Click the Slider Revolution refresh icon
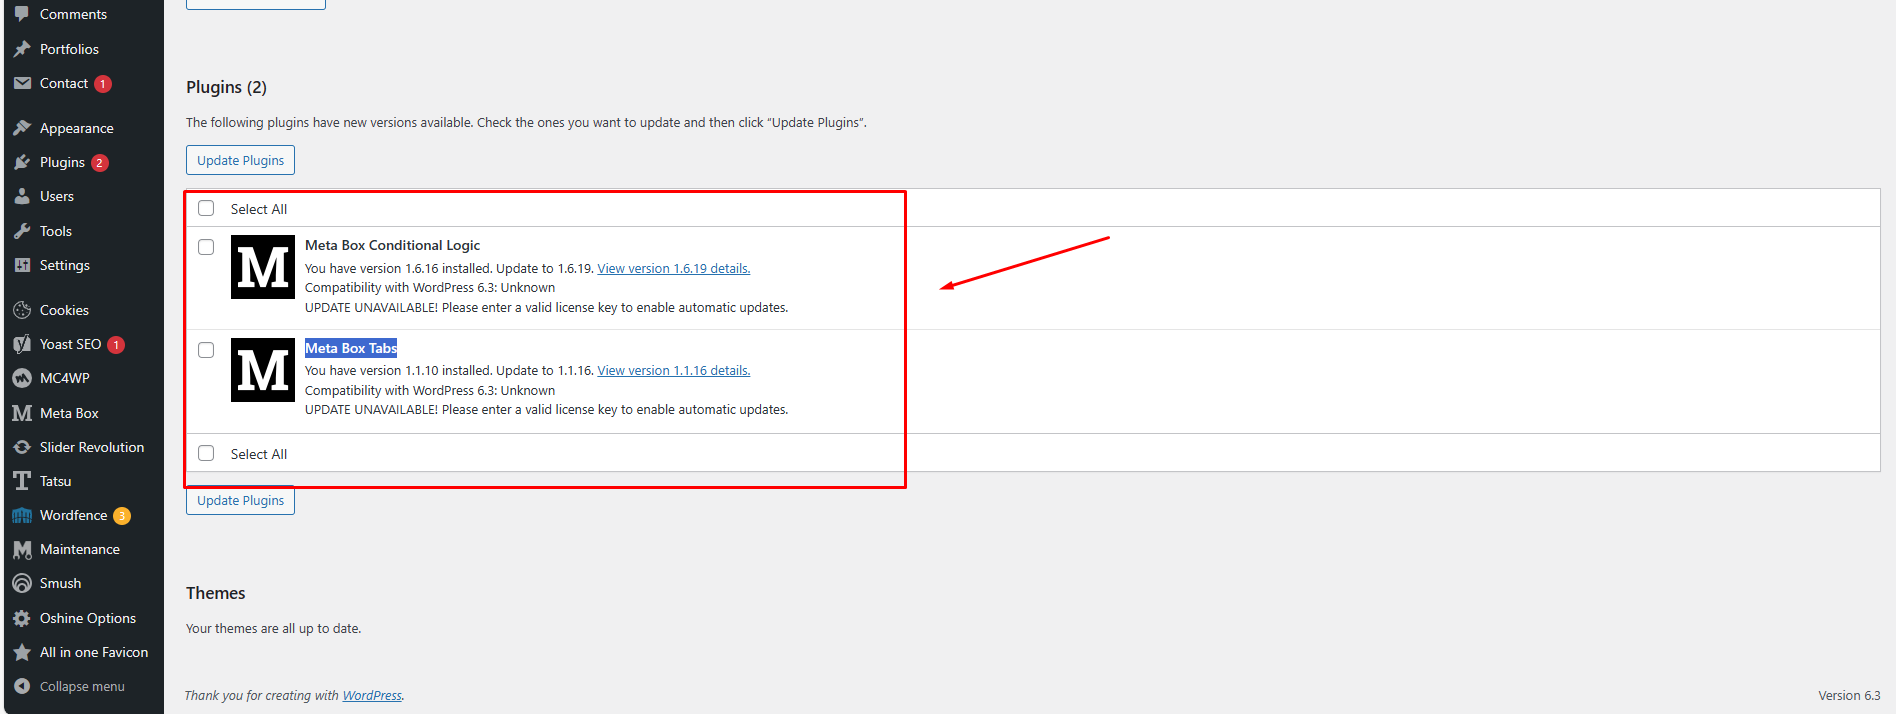The image size is (1896, 714). 22,447
